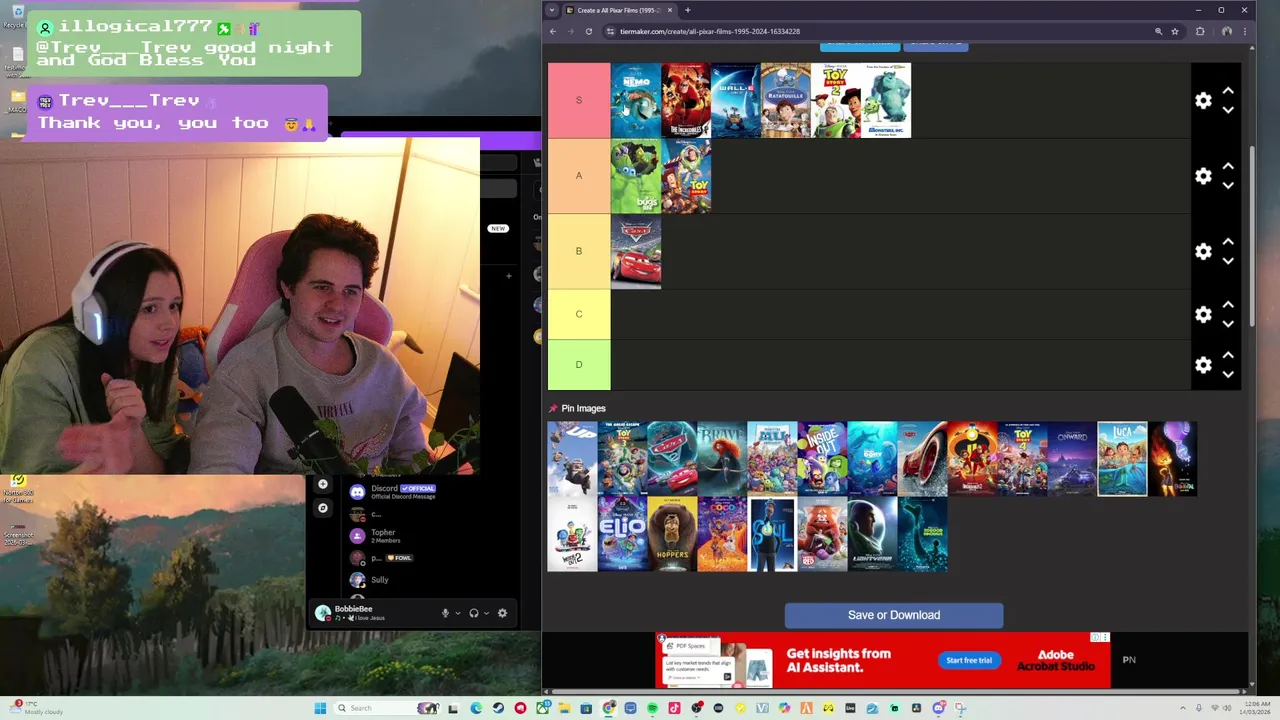
Task: Select Ratatouille poster in S tier
Action: [x=786, y=100]
